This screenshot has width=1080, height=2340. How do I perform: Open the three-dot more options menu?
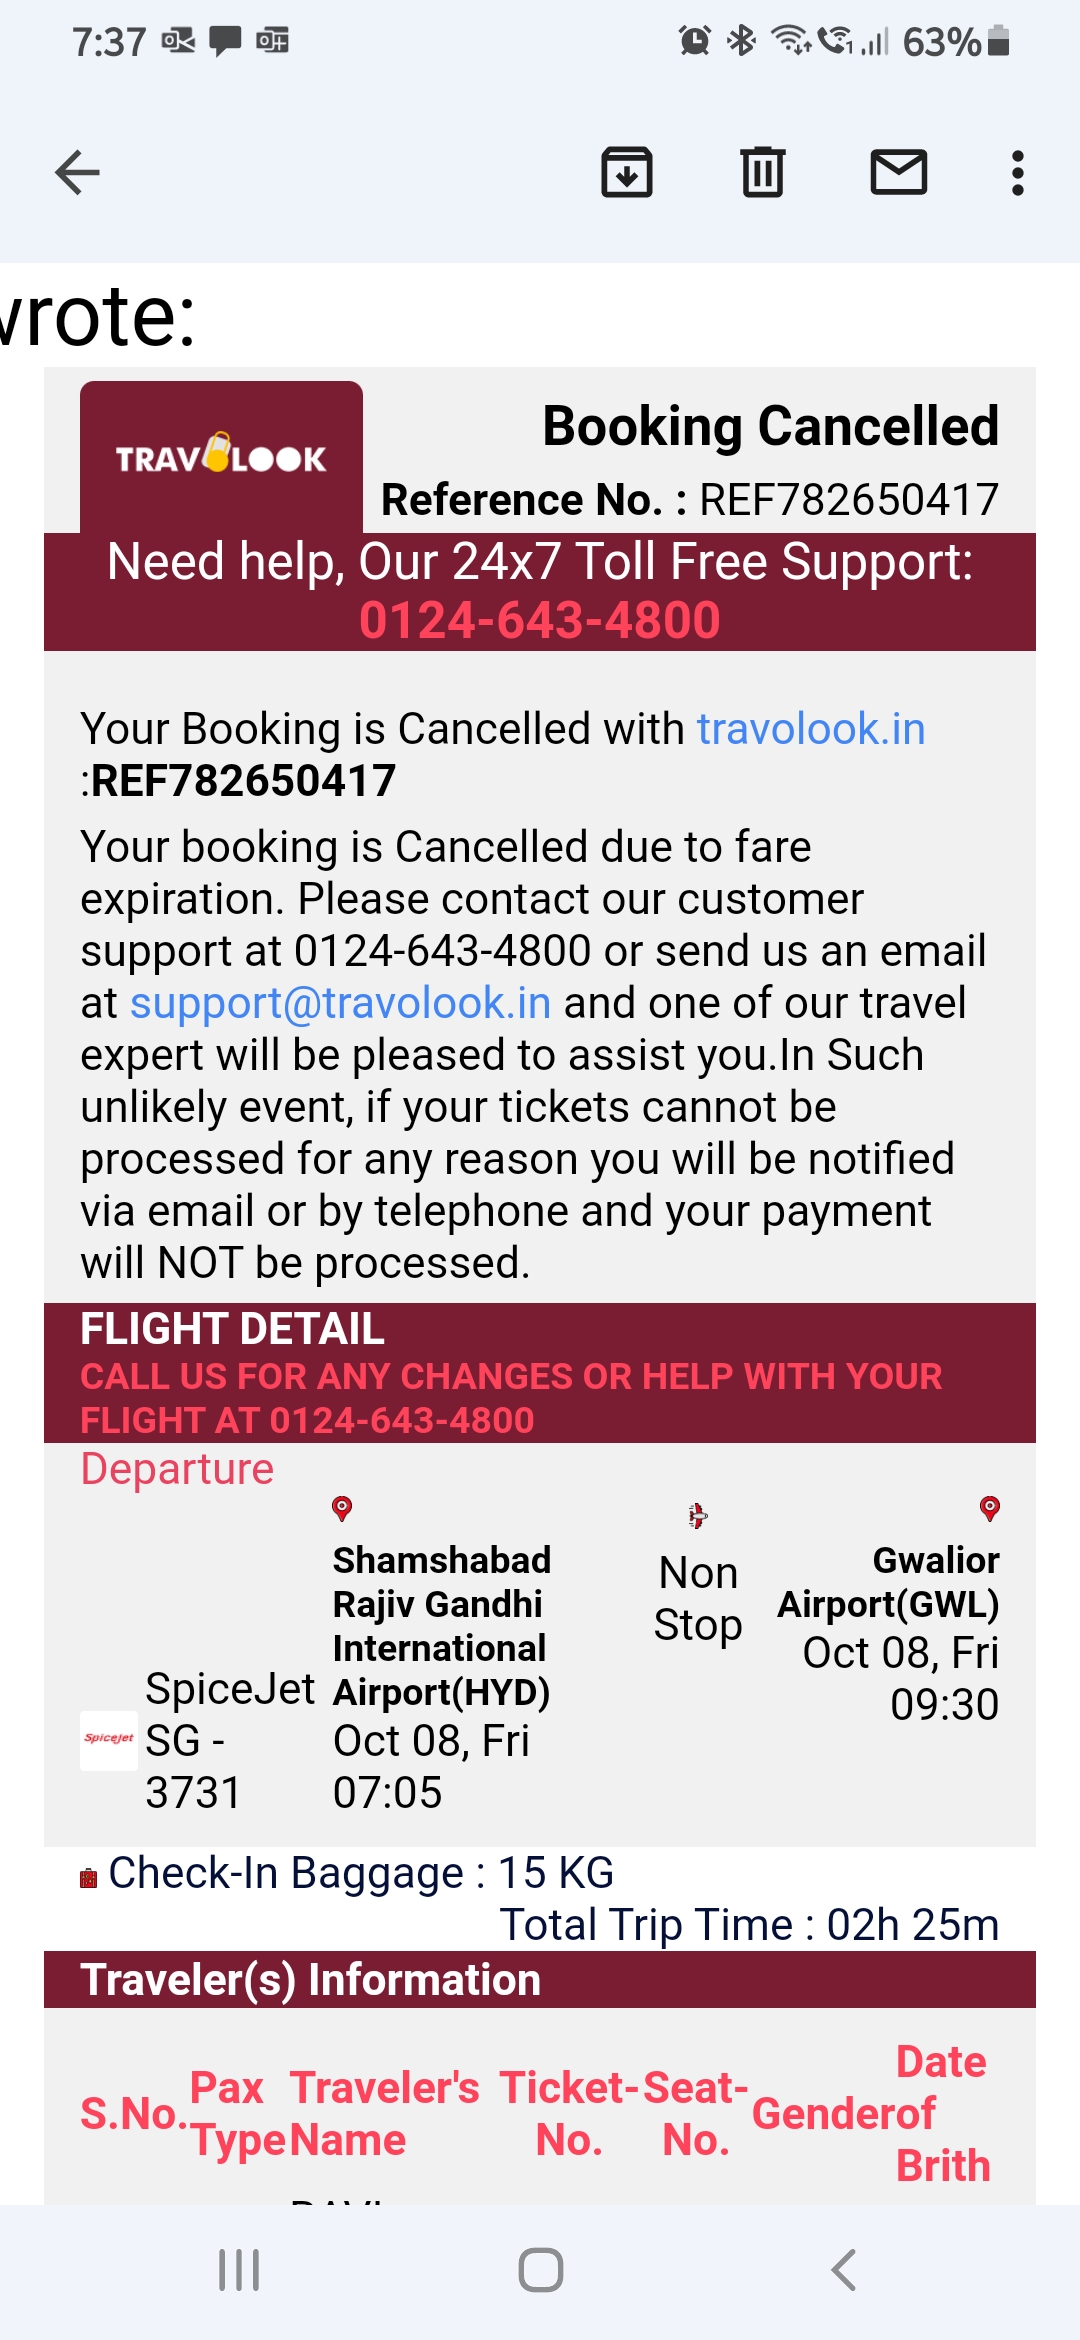point(1017,173)
